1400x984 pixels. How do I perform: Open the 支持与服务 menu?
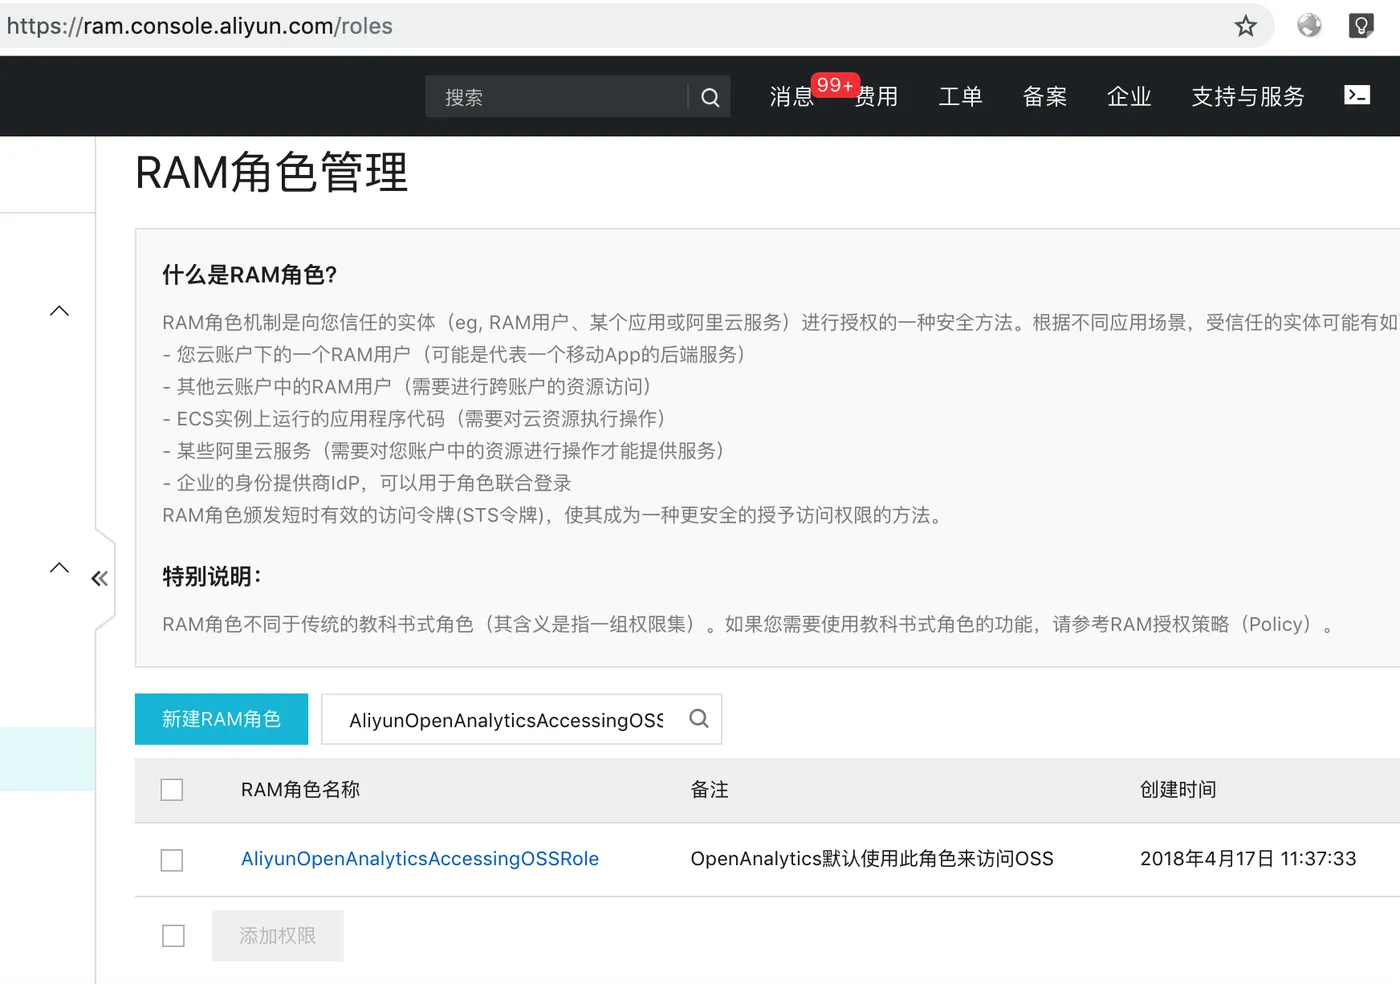1248,97
